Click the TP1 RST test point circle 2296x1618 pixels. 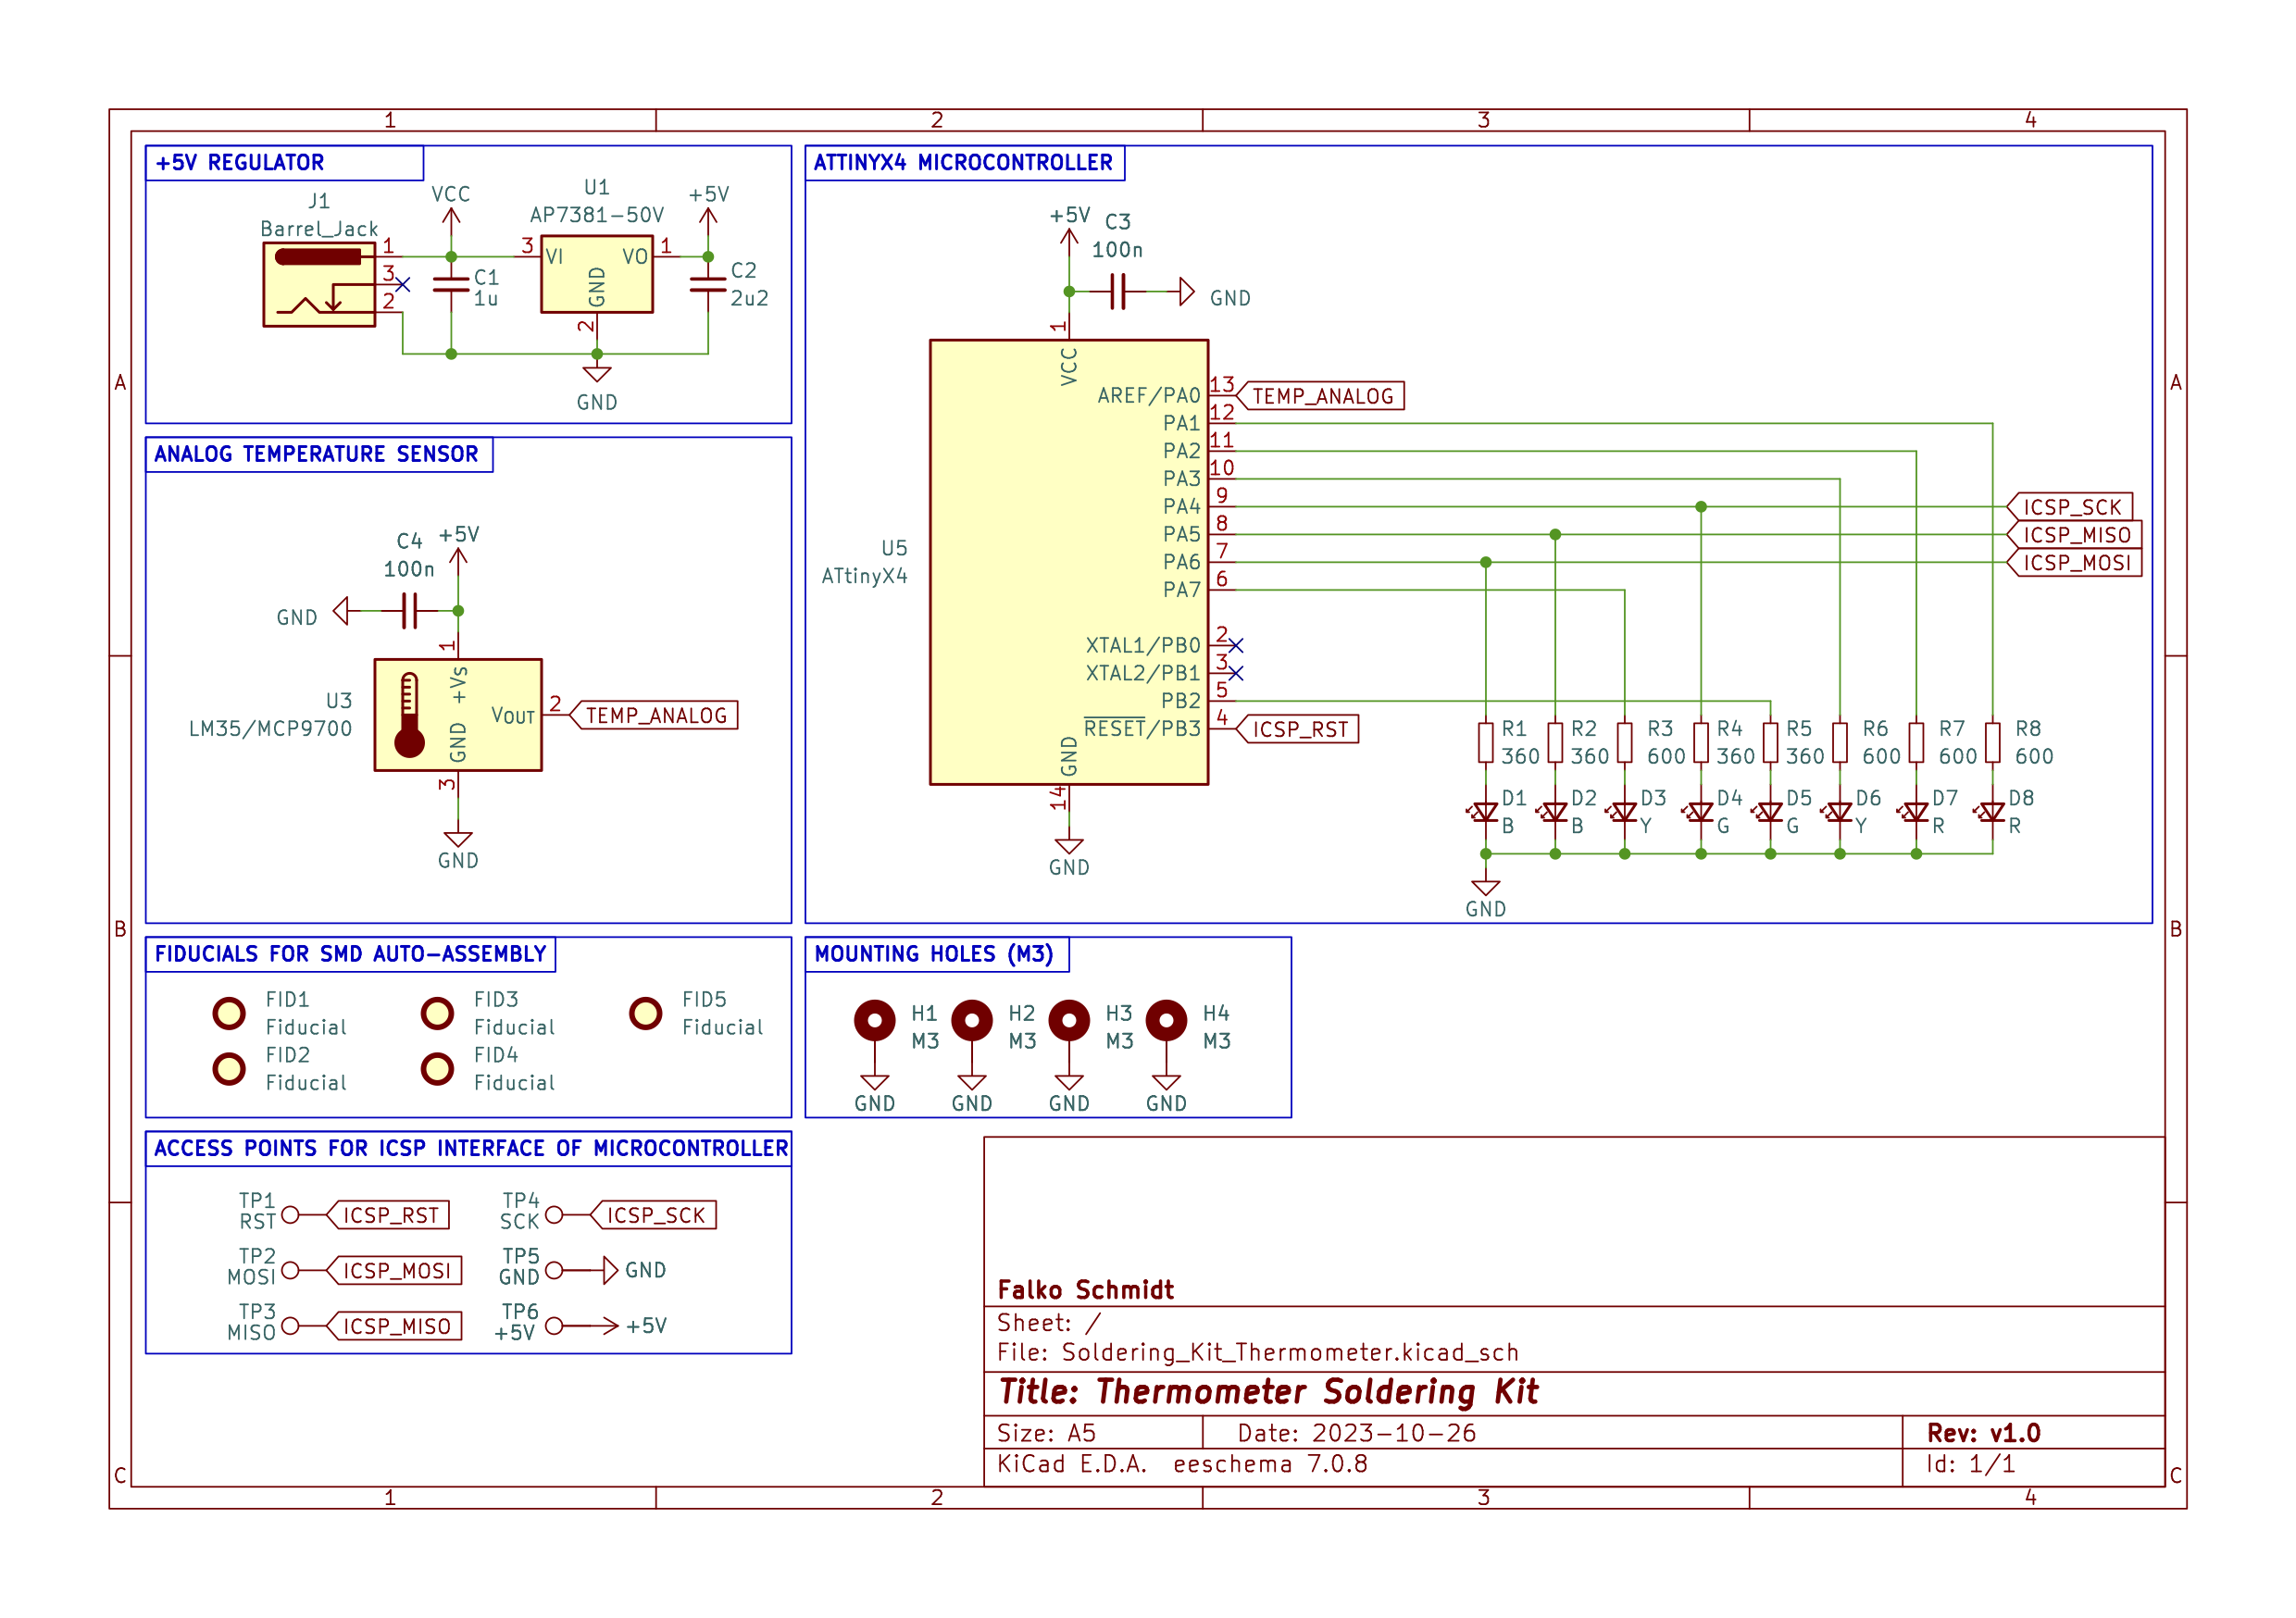point(290,1215)
